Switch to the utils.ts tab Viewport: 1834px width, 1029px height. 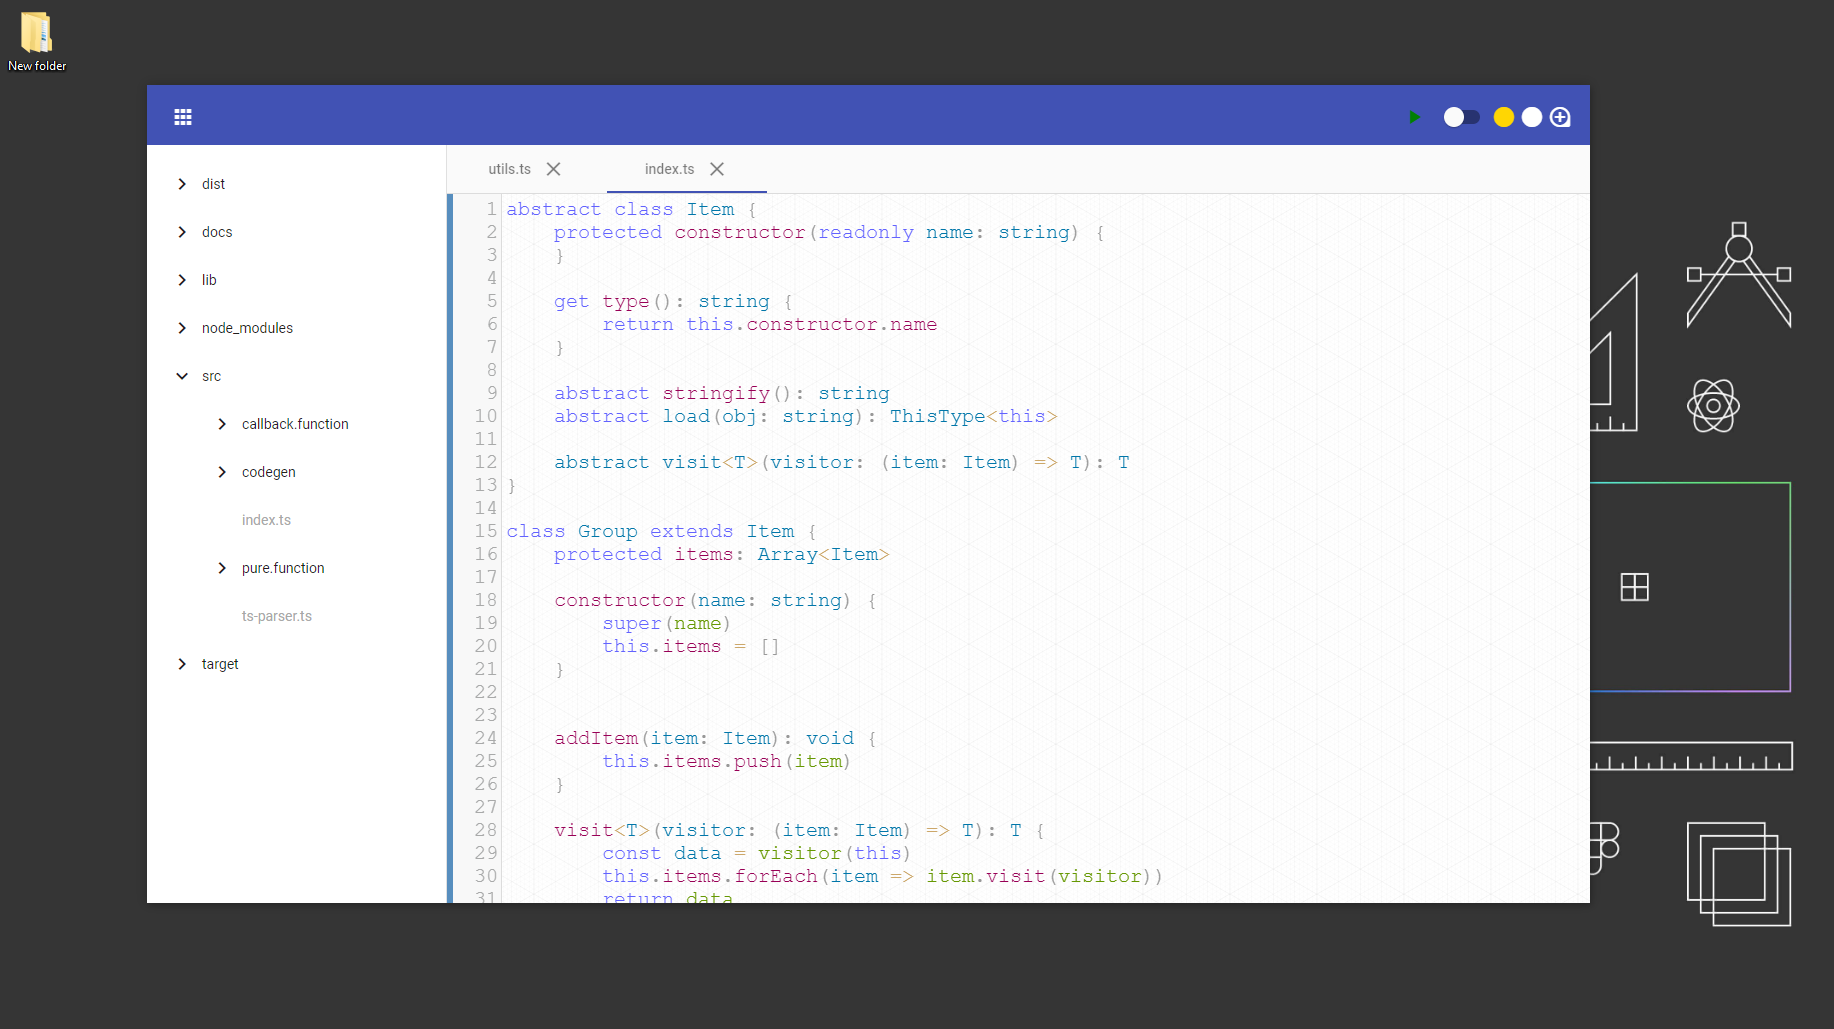pos(509,169)
